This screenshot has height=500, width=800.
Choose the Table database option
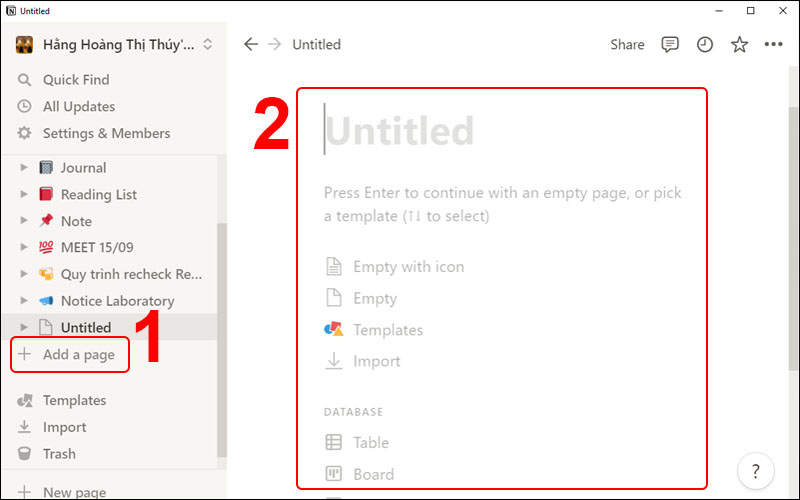370,443
